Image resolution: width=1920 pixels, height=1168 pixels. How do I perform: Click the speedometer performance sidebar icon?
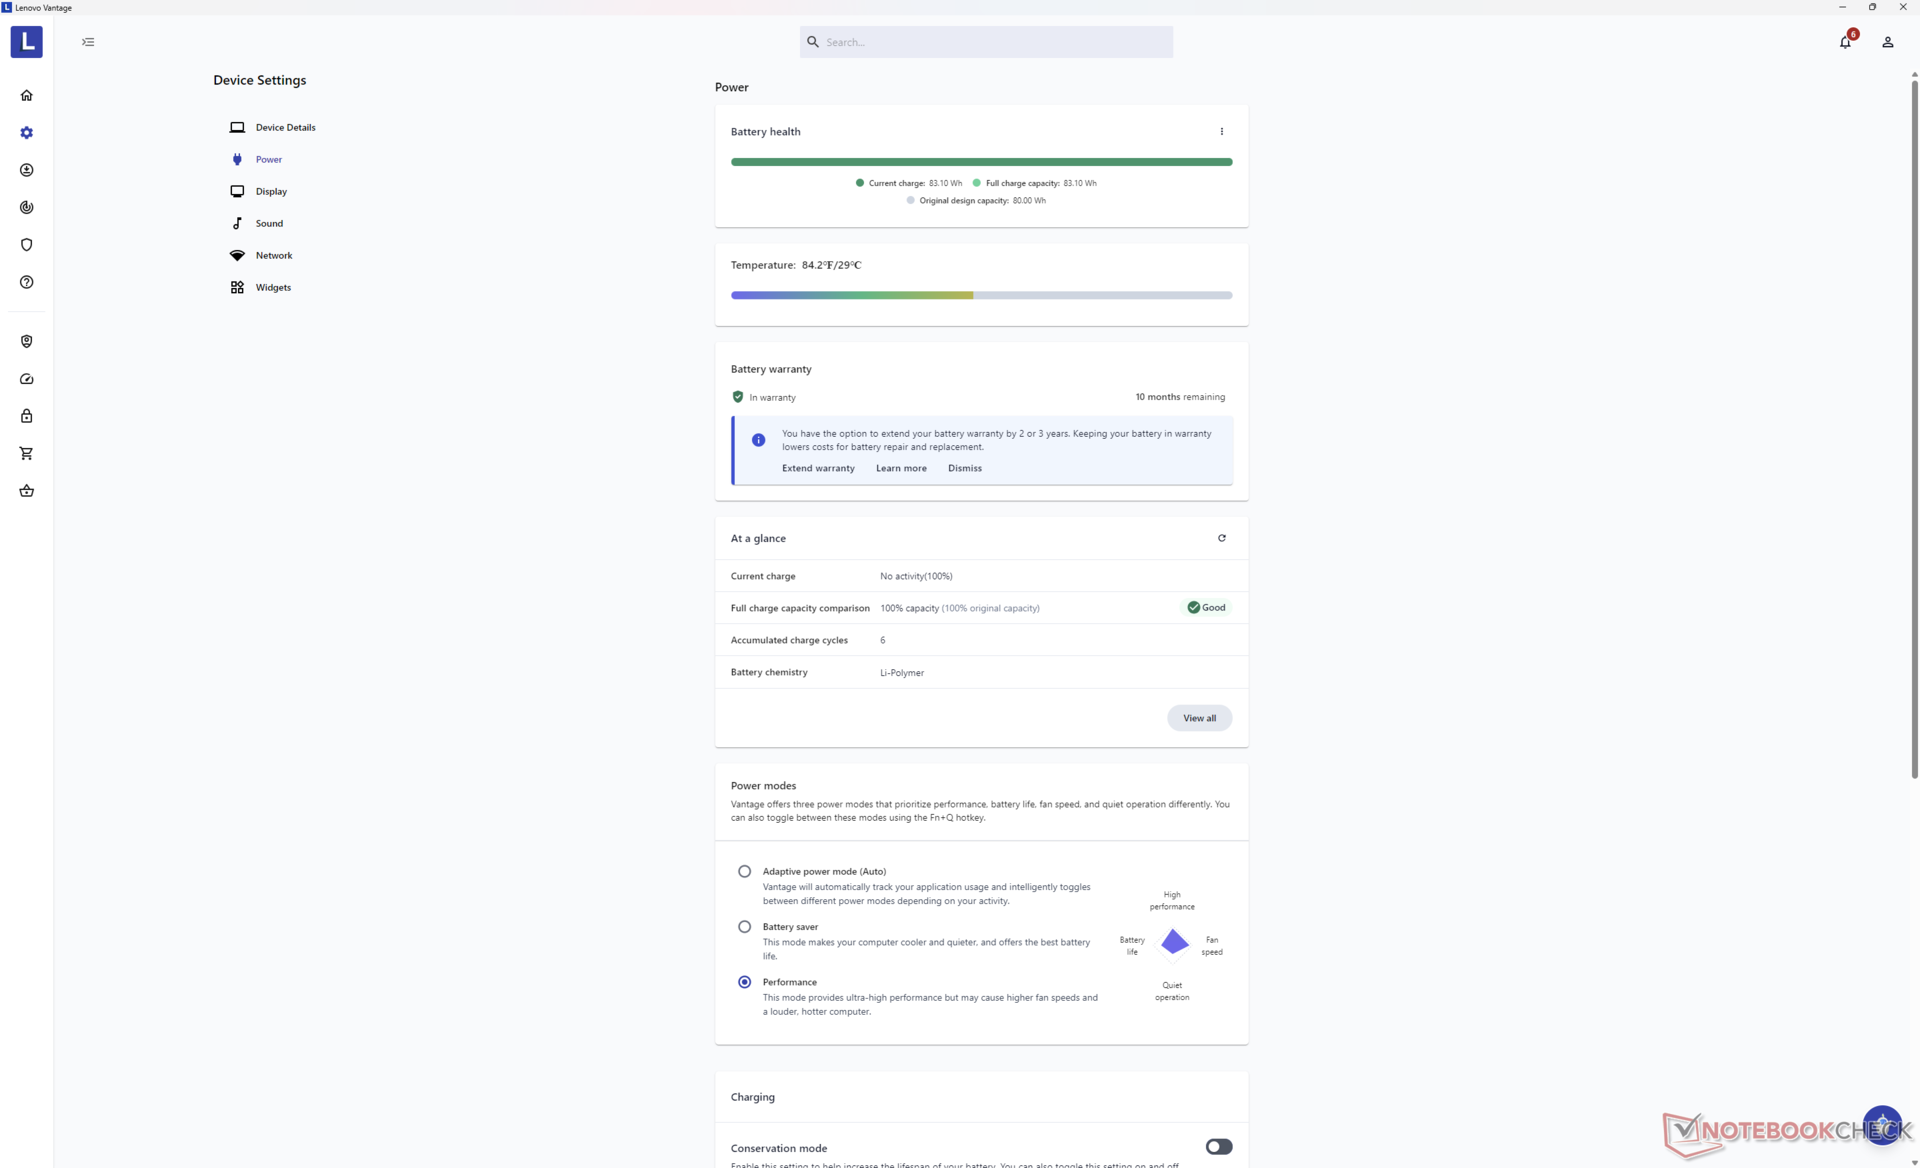point(27,379)
